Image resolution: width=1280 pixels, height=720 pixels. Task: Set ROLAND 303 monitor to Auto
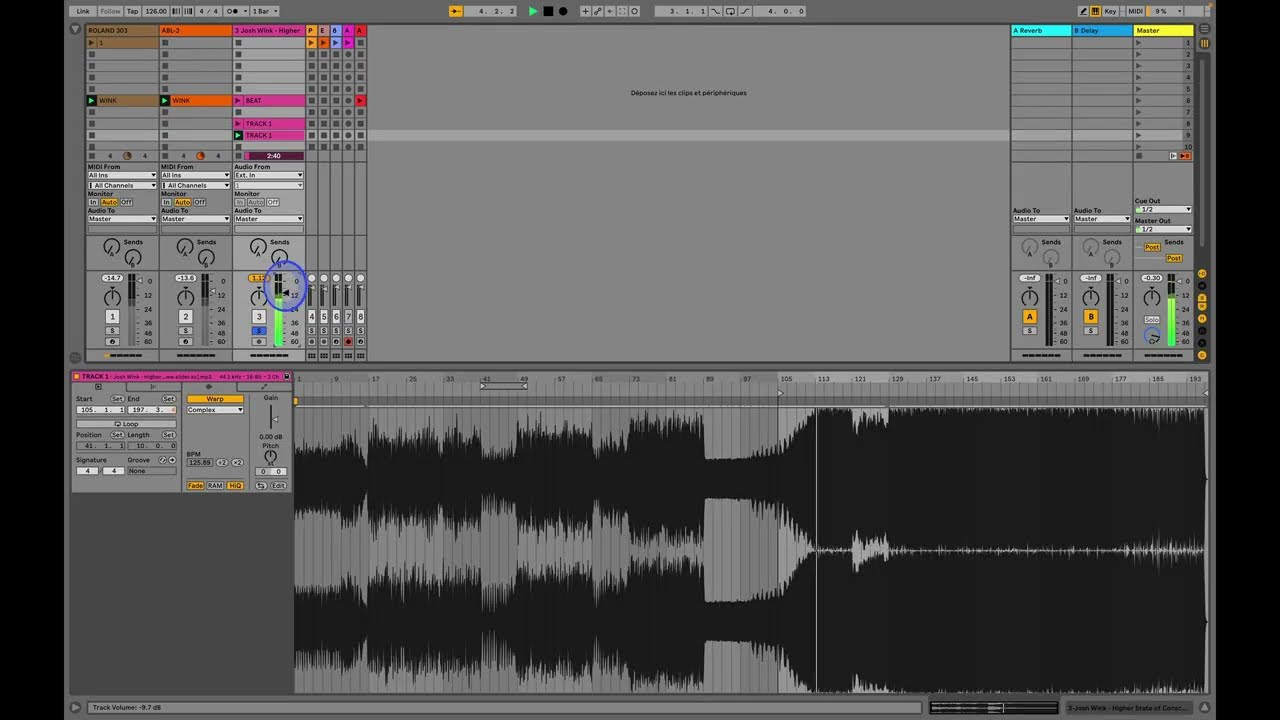click(x=109, y=202)
